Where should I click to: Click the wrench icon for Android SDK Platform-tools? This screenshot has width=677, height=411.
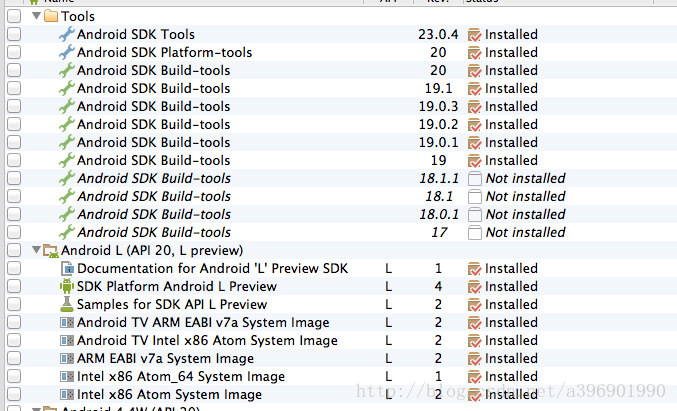point(67,52)
